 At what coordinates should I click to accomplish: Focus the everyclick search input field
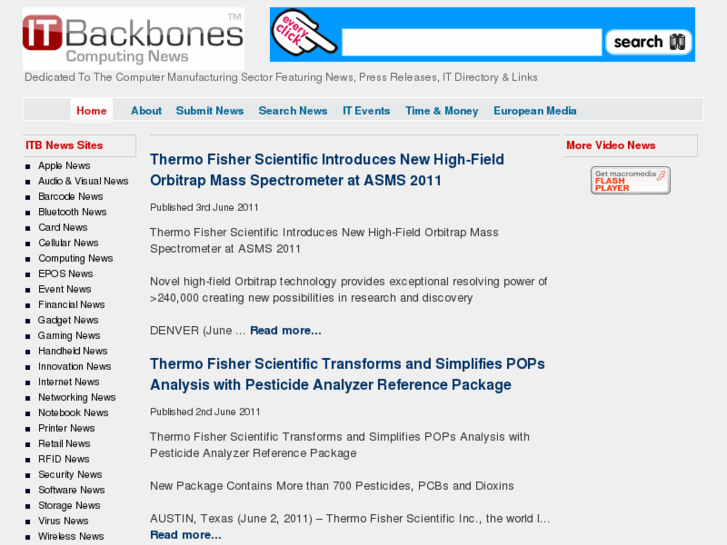click(x=472, y=42)
